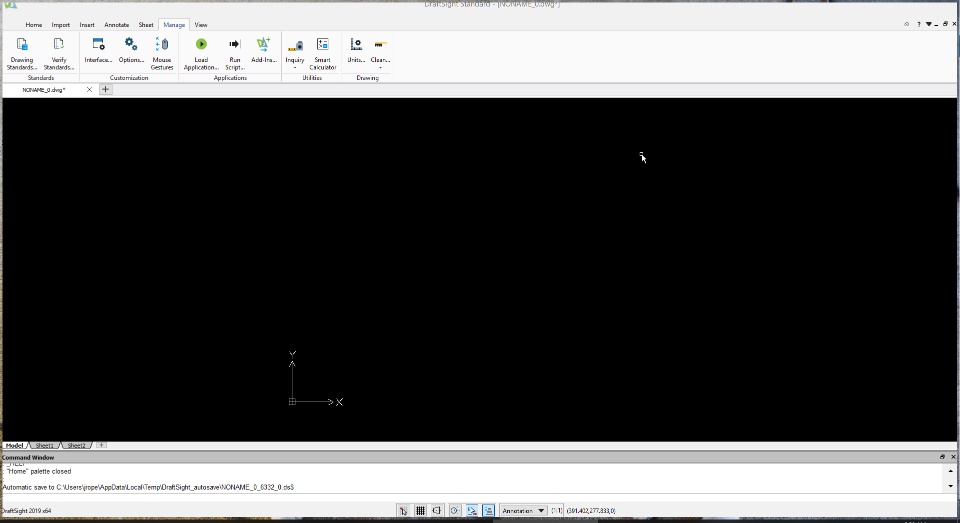
Task: Float the Command Window panel
Action: point(942,457)
